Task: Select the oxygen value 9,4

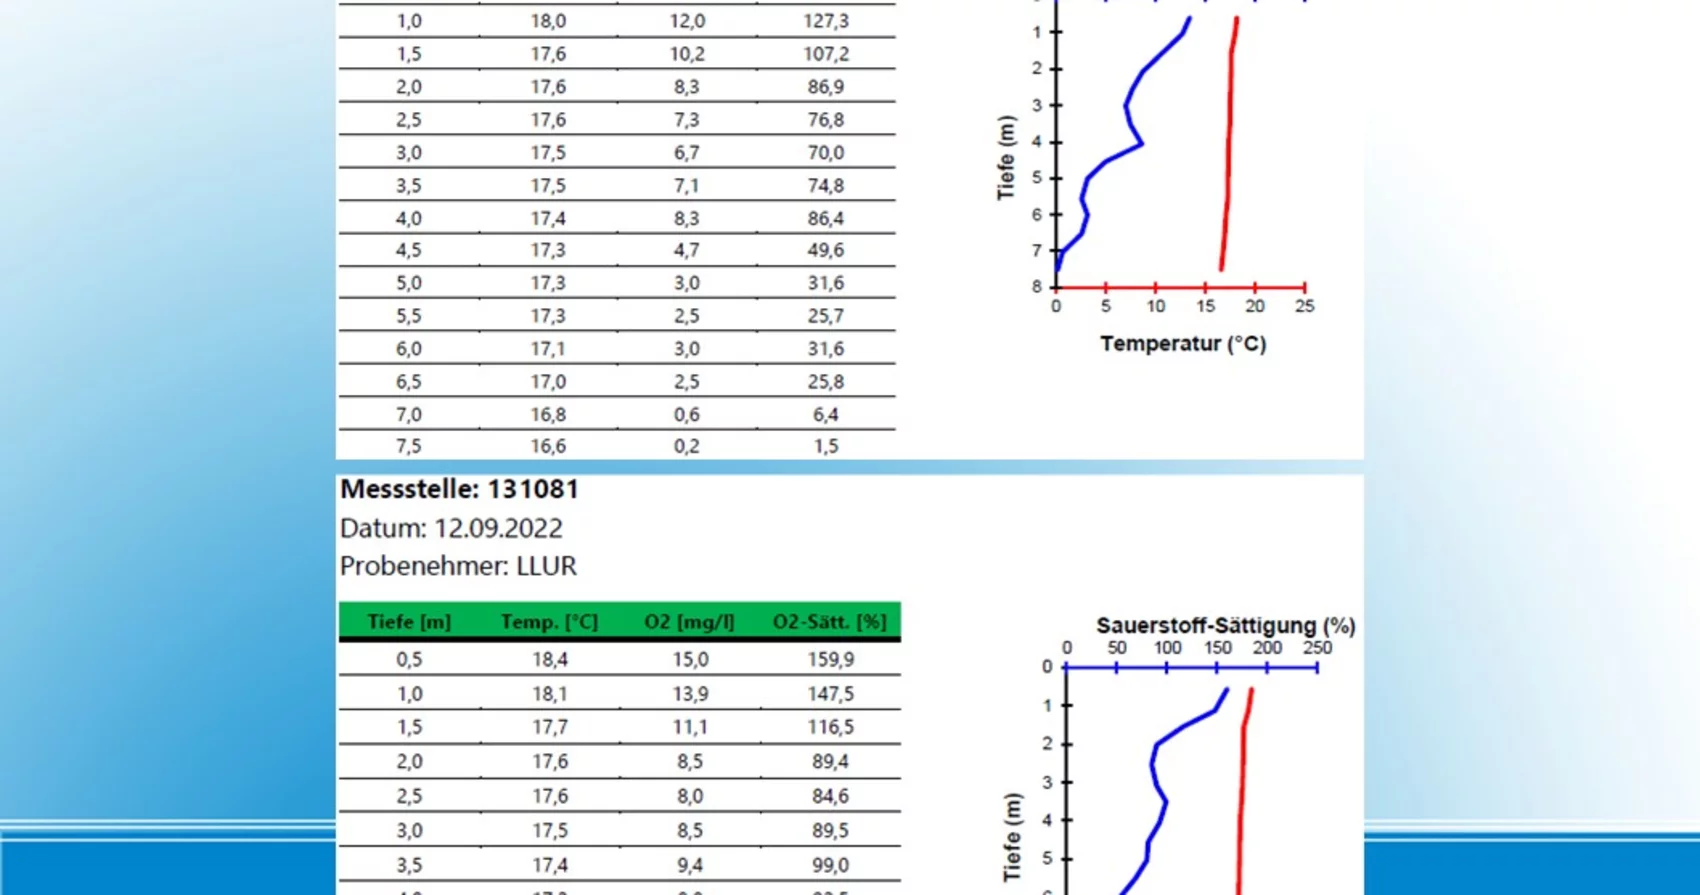Action: click(690, 866)
